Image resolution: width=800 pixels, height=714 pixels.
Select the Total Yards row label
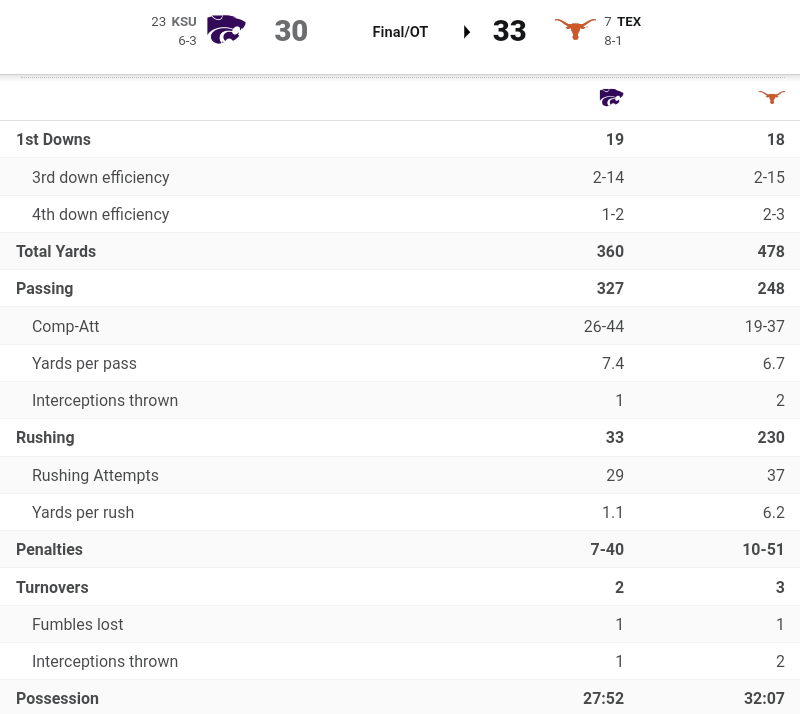pos(56,252)
